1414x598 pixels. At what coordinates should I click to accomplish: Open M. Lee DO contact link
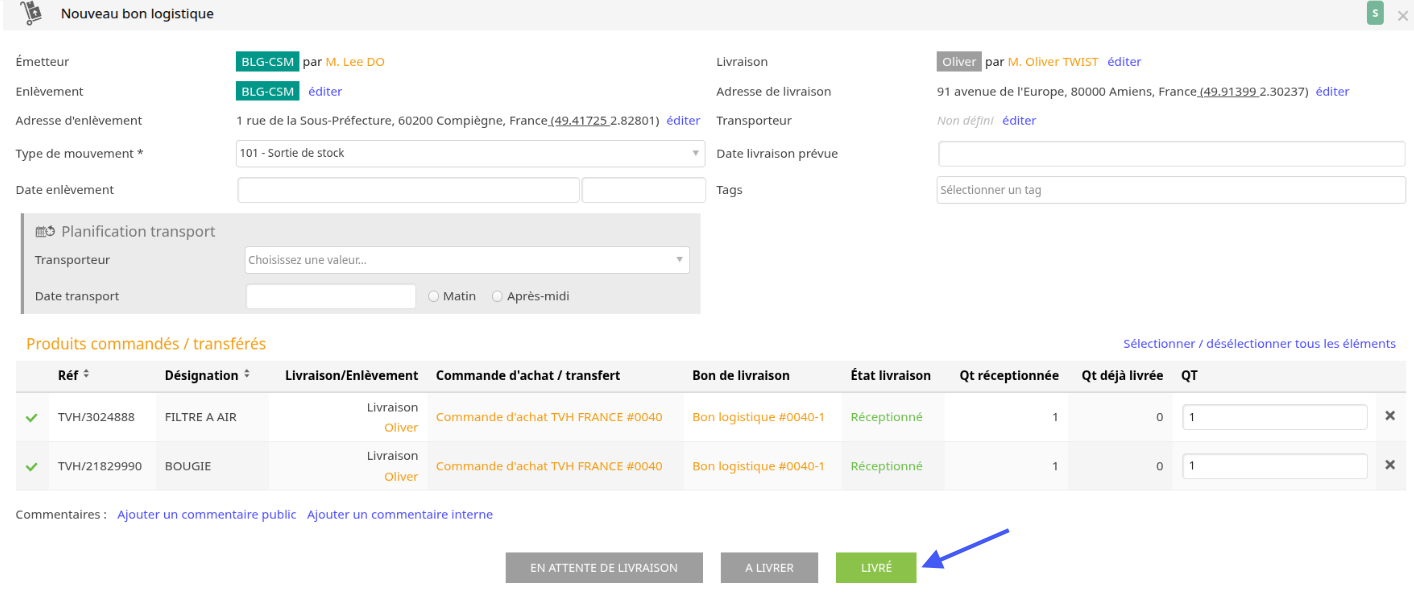pyautogui.click(x=355, y=62)
